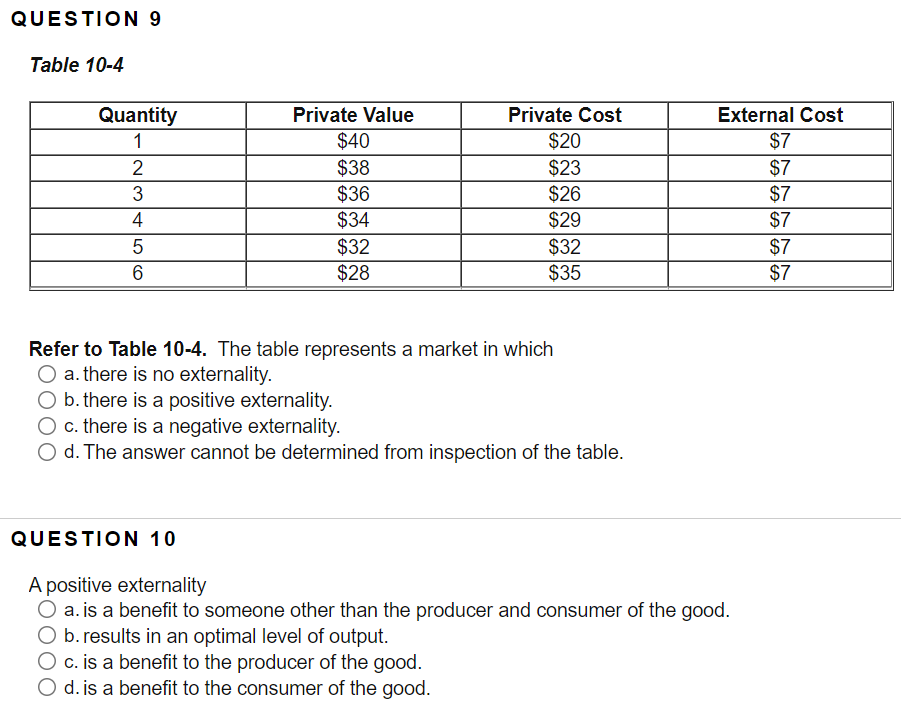Screen dimensions: 901x709
Task: Click the $35 Private Cost cell
Action: pyautogui.click(x=564, y=272)
